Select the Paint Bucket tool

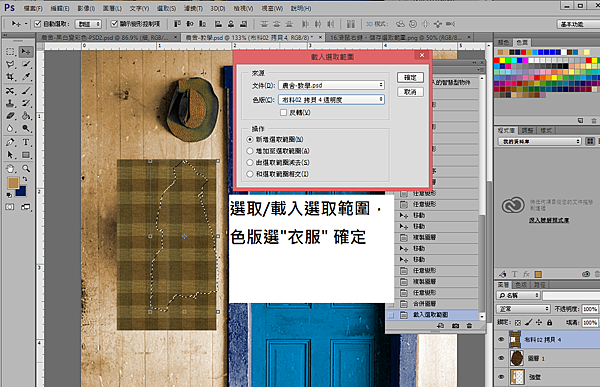26,116
